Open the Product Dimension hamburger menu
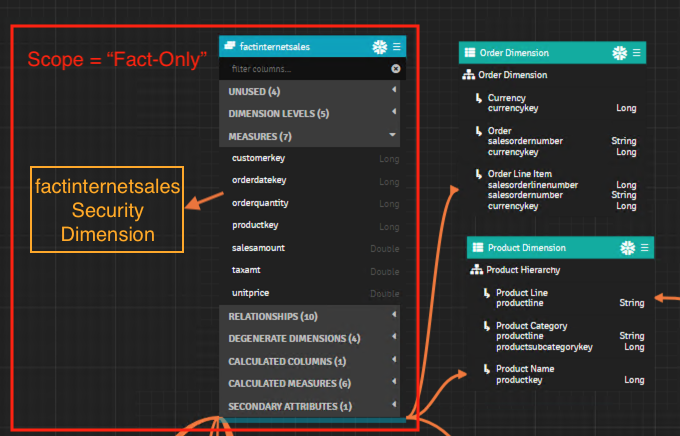 click(645, 247)
